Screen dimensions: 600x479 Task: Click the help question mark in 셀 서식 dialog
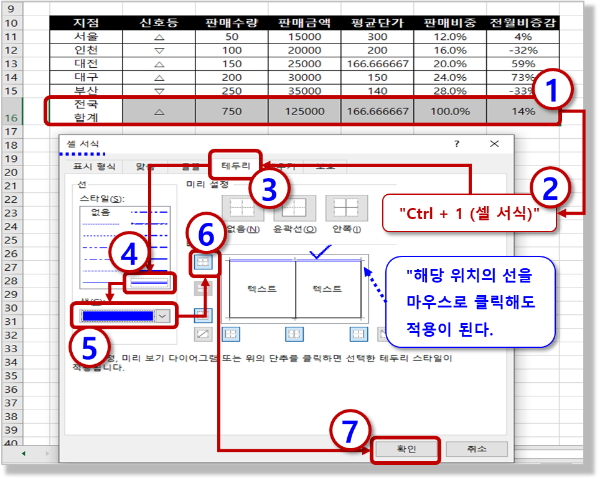coord(457,144)
